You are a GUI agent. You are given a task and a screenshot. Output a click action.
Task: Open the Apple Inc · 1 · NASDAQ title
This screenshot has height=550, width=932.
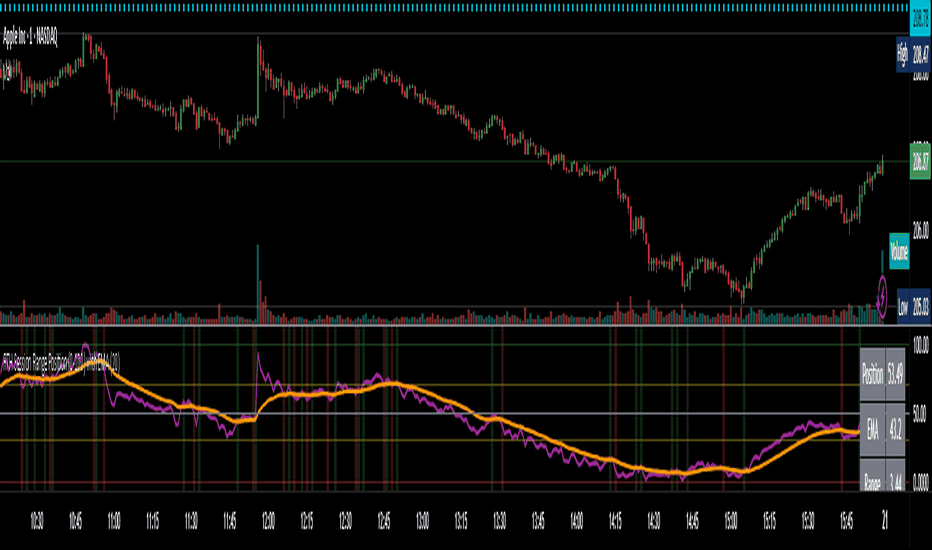[x=30, y=37]
